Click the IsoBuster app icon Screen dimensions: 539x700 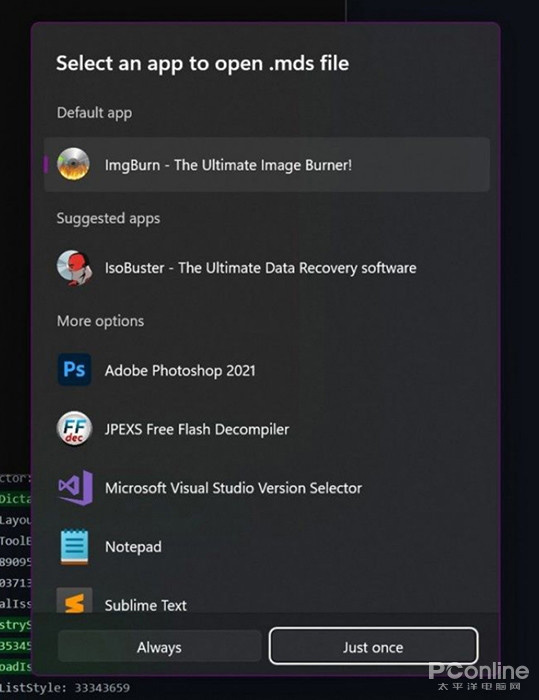[74, 267]
